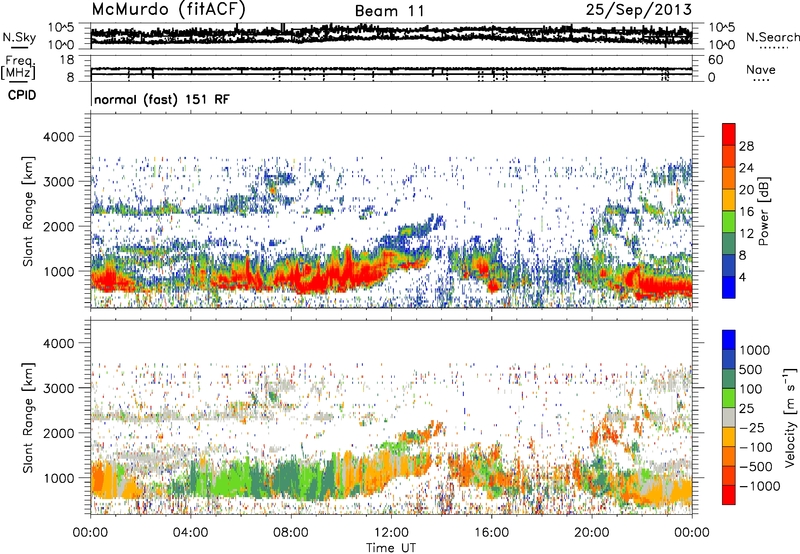Select the N.Search legend label
800x554 pixels.
point(773,37)
